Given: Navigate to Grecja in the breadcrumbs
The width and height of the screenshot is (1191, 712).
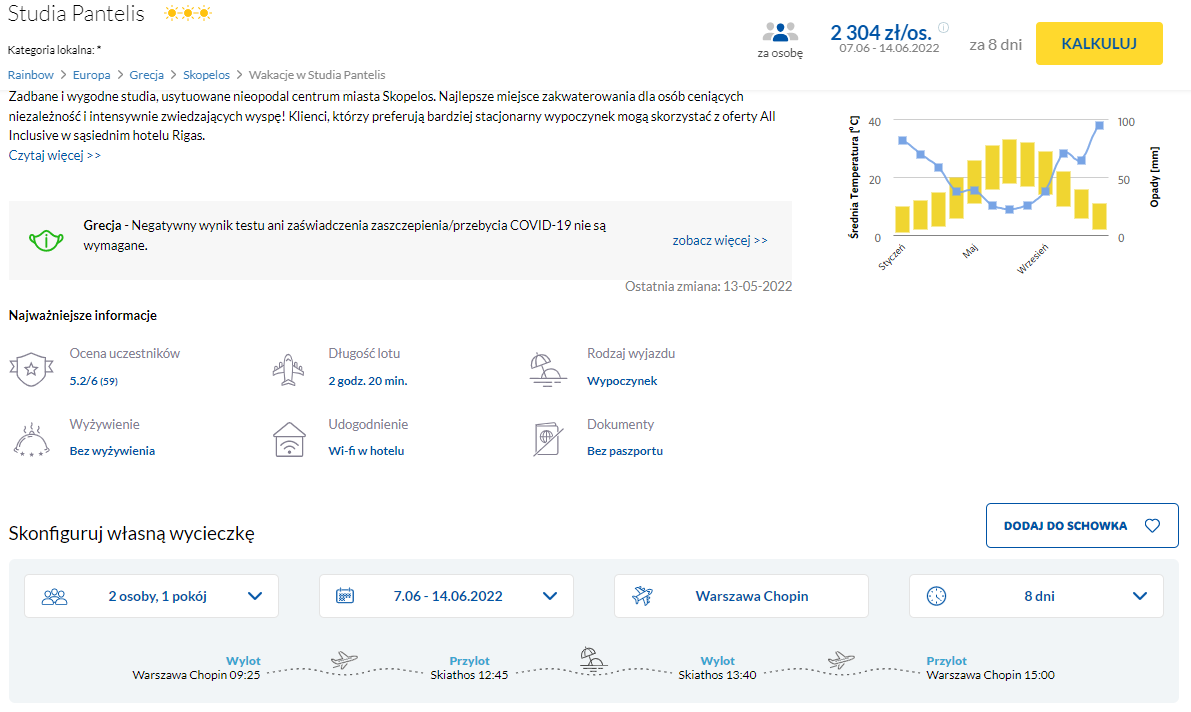Looking at the screenshot, I should click(x=147, y=75).
